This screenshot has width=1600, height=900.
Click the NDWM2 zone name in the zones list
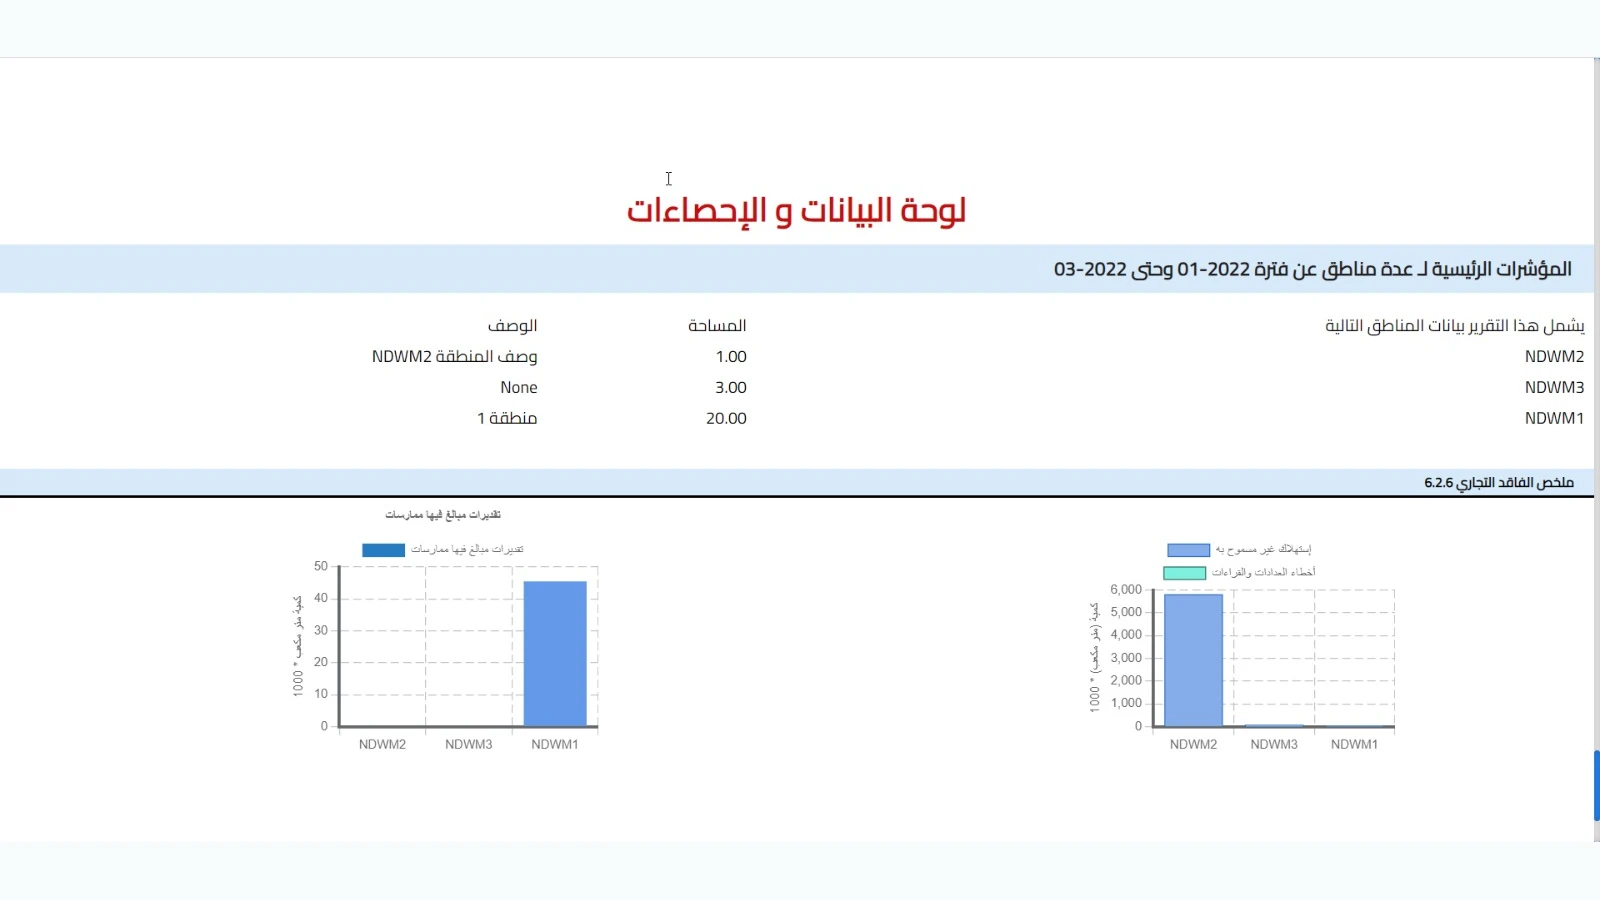(x=1554, y=357)
